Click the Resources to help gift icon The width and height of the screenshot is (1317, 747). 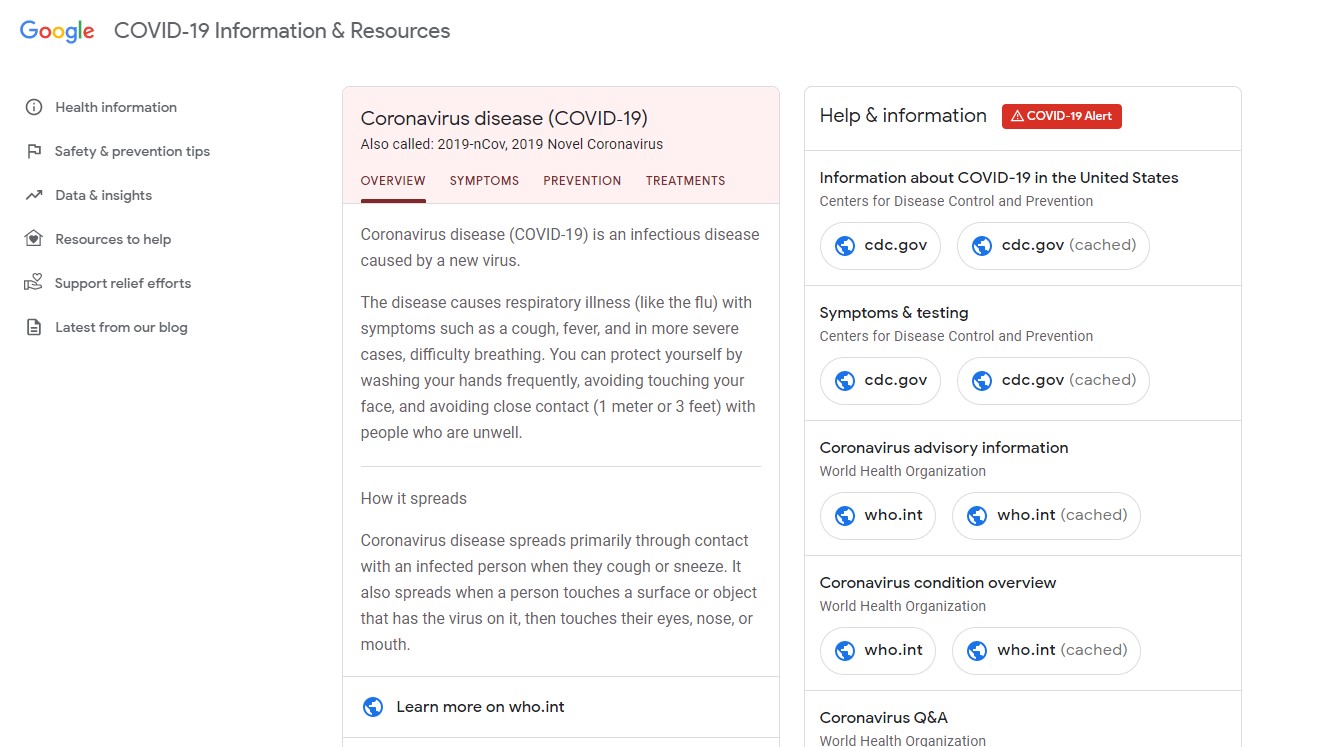[x=33, y=239]
